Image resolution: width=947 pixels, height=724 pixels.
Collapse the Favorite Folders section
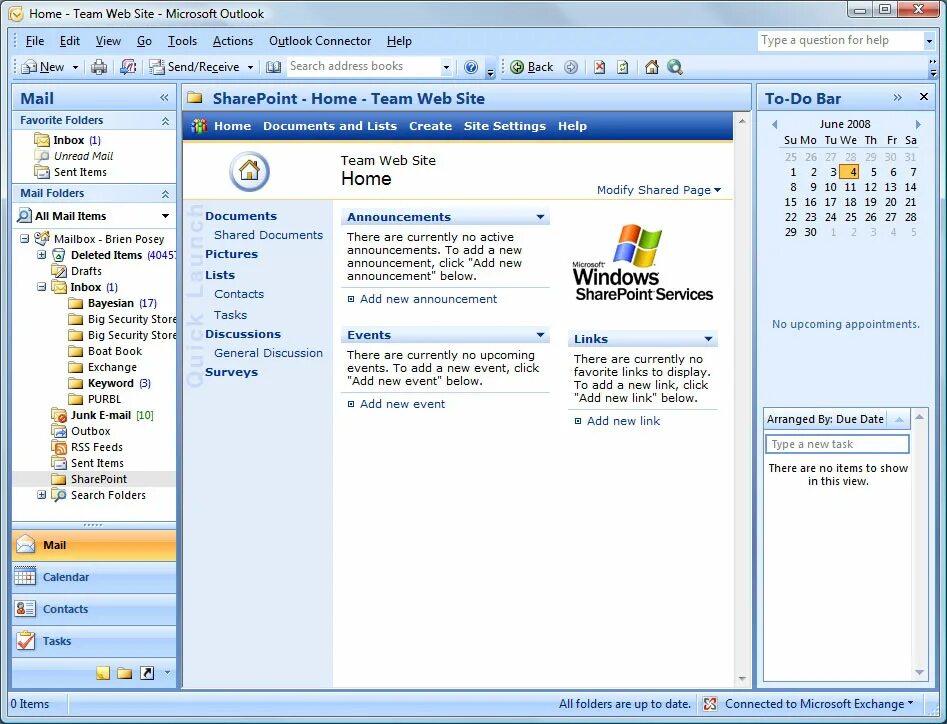tap(165, 120)
